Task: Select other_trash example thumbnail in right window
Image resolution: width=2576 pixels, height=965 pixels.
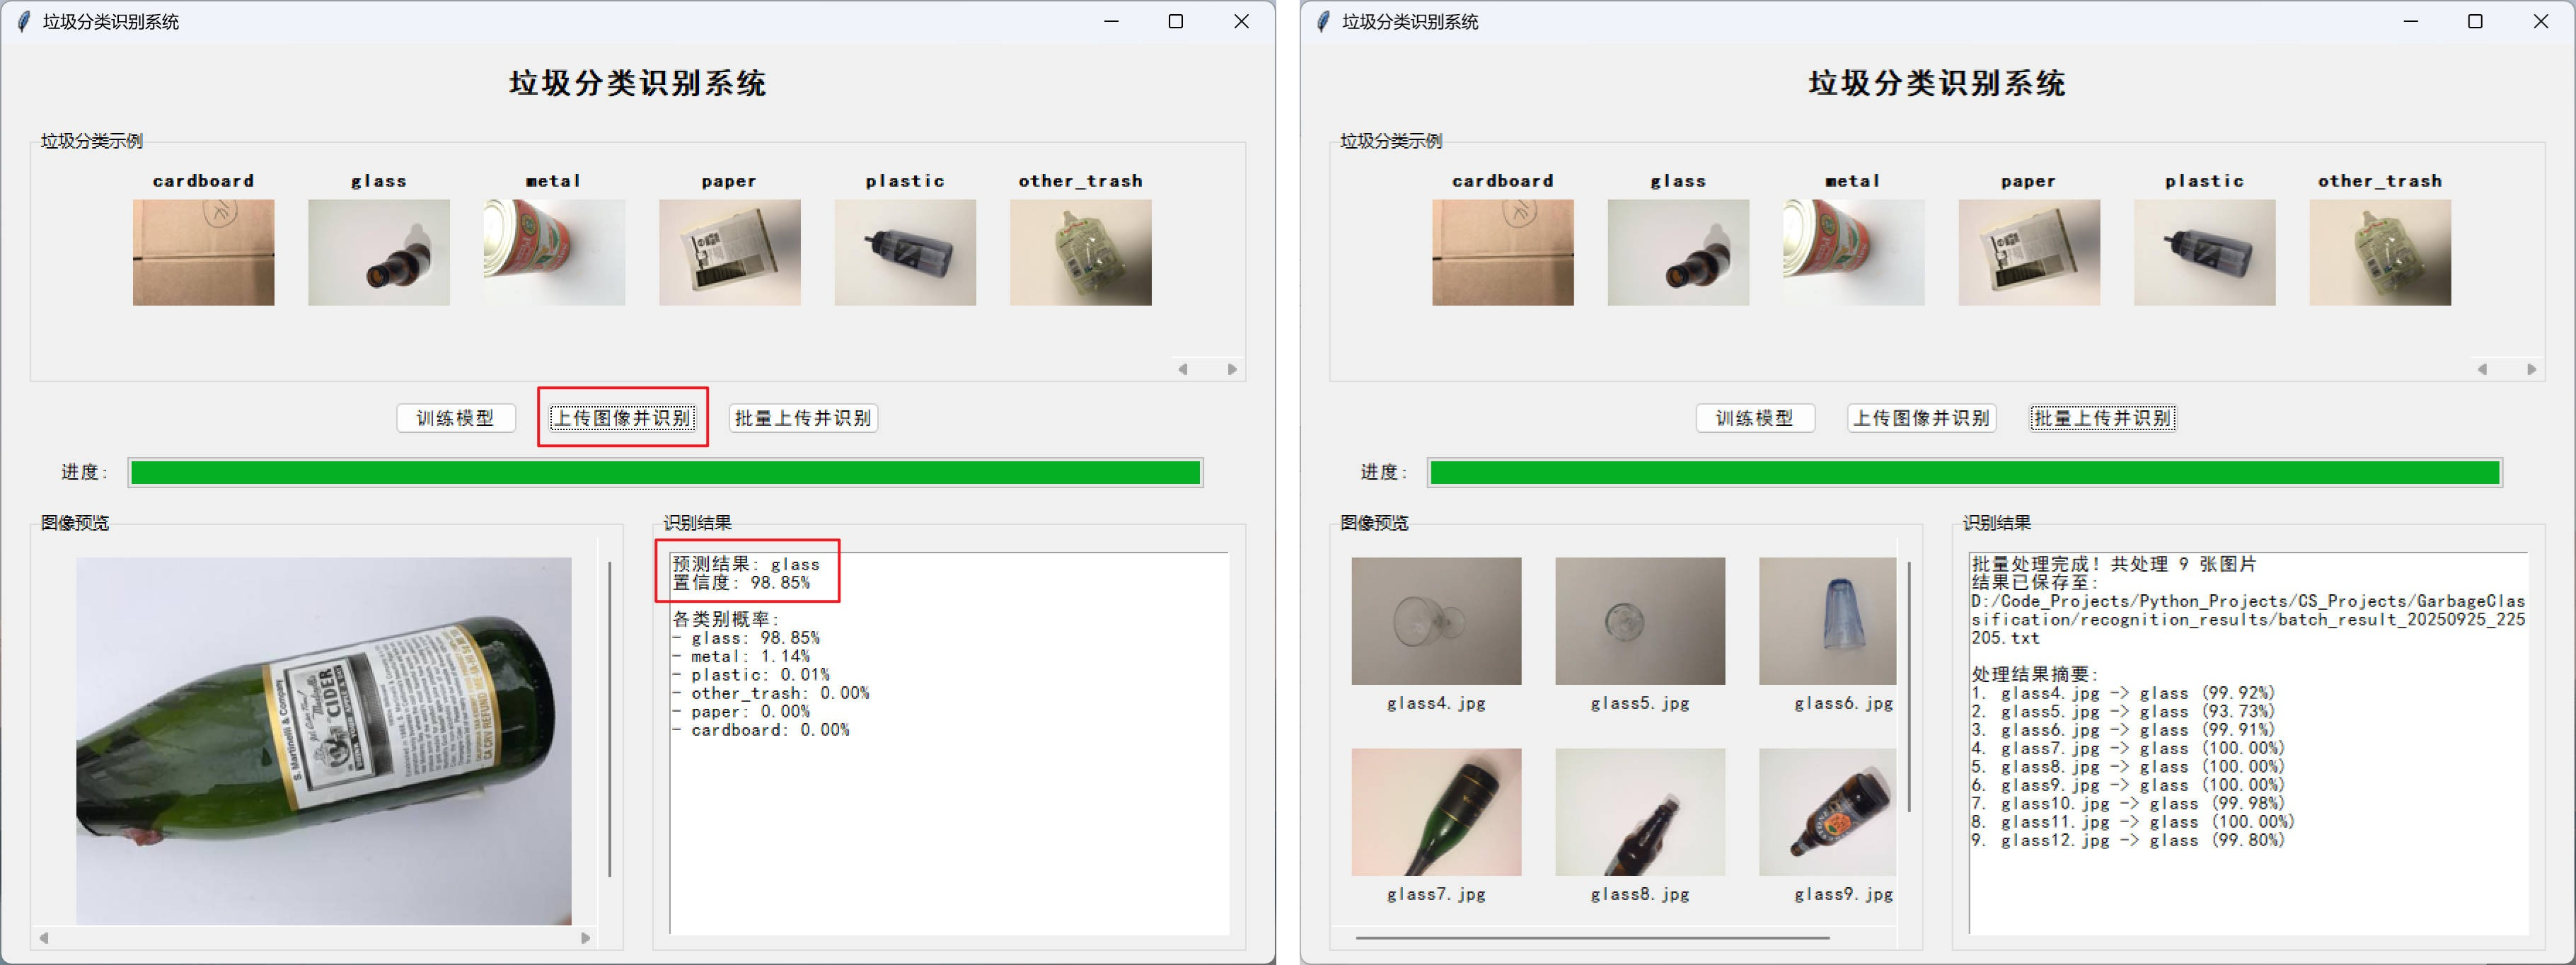Action: click(2379, 252)
